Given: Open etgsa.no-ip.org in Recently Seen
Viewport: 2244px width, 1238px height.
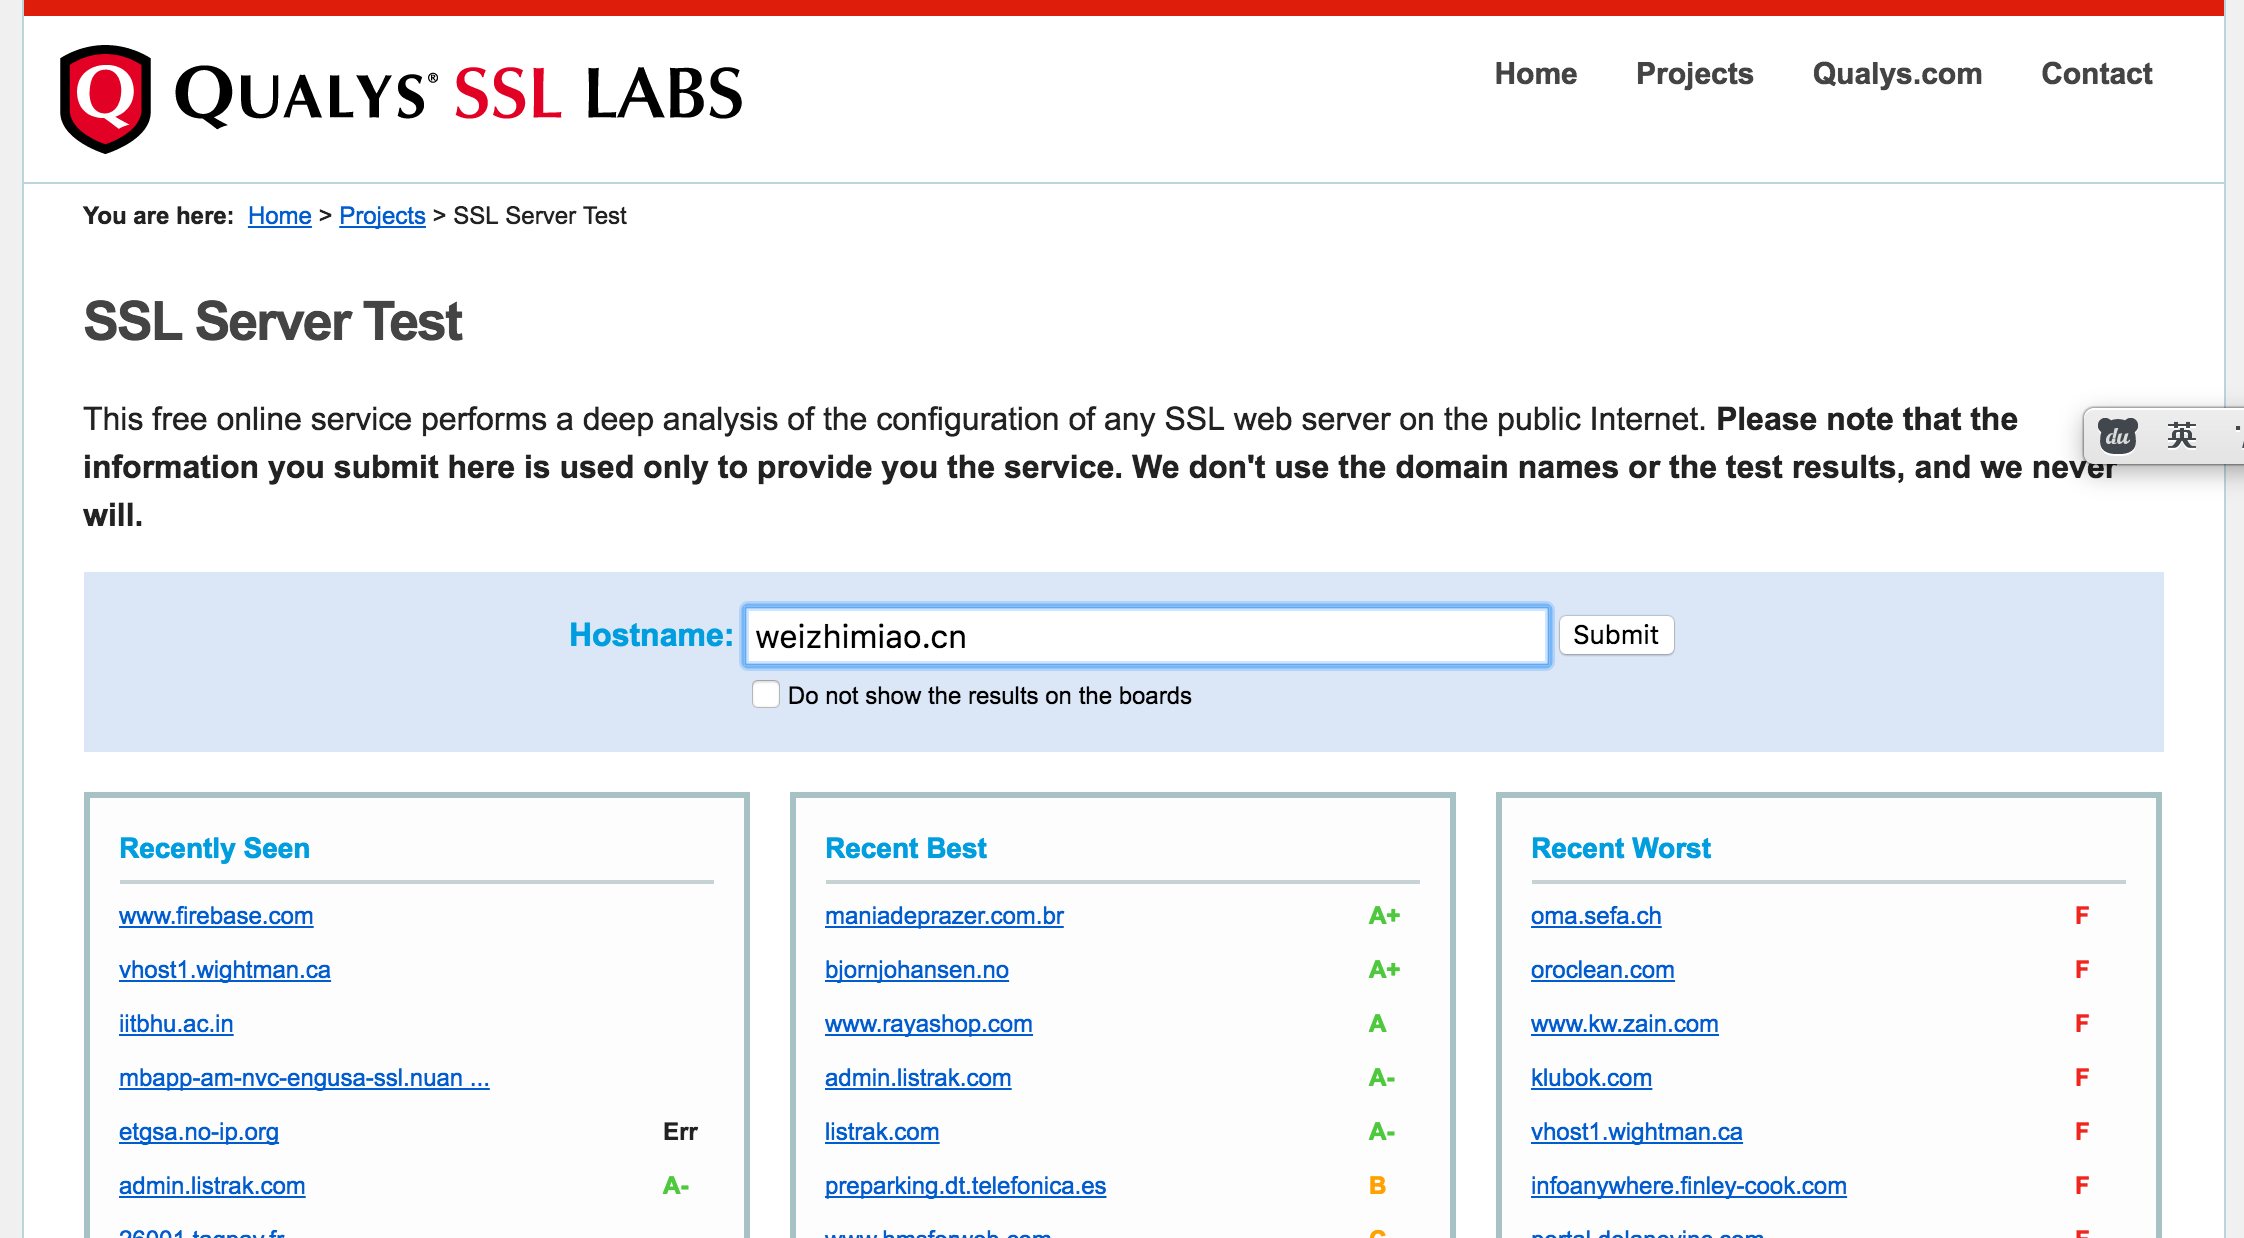Looking at the screenshot, I should 198,1132.
